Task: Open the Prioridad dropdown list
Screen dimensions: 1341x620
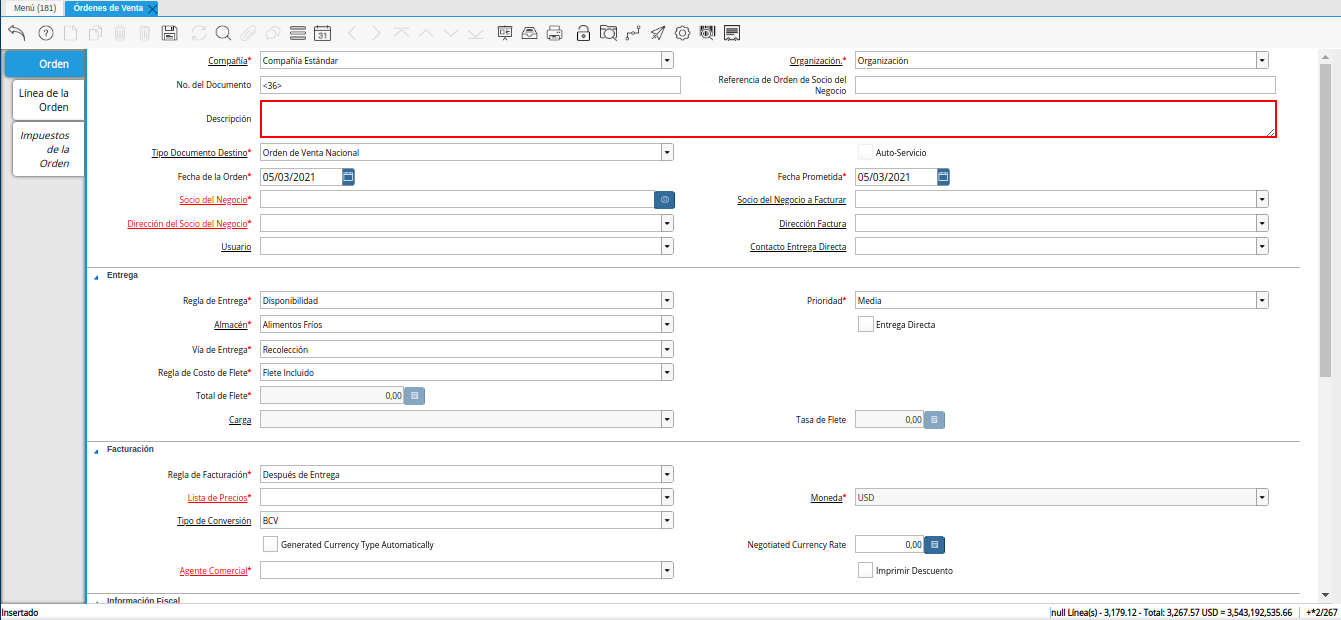Action: [x=1262, y=300]
